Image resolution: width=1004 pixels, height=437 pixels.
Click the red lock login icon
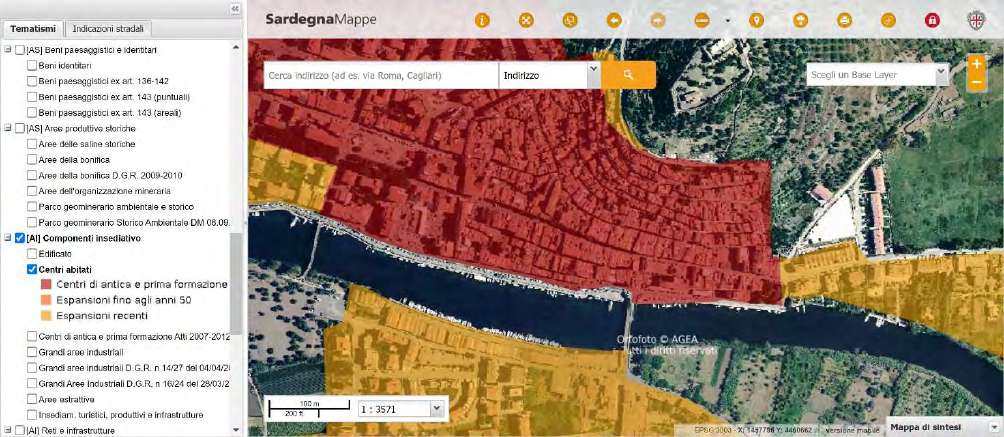932,20
